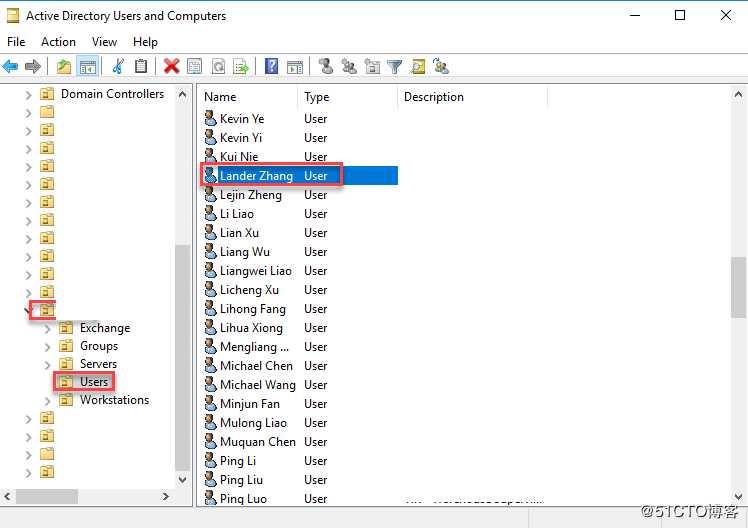
Task: Toggle the action pane toolbar icon
Action: [295, 66]
